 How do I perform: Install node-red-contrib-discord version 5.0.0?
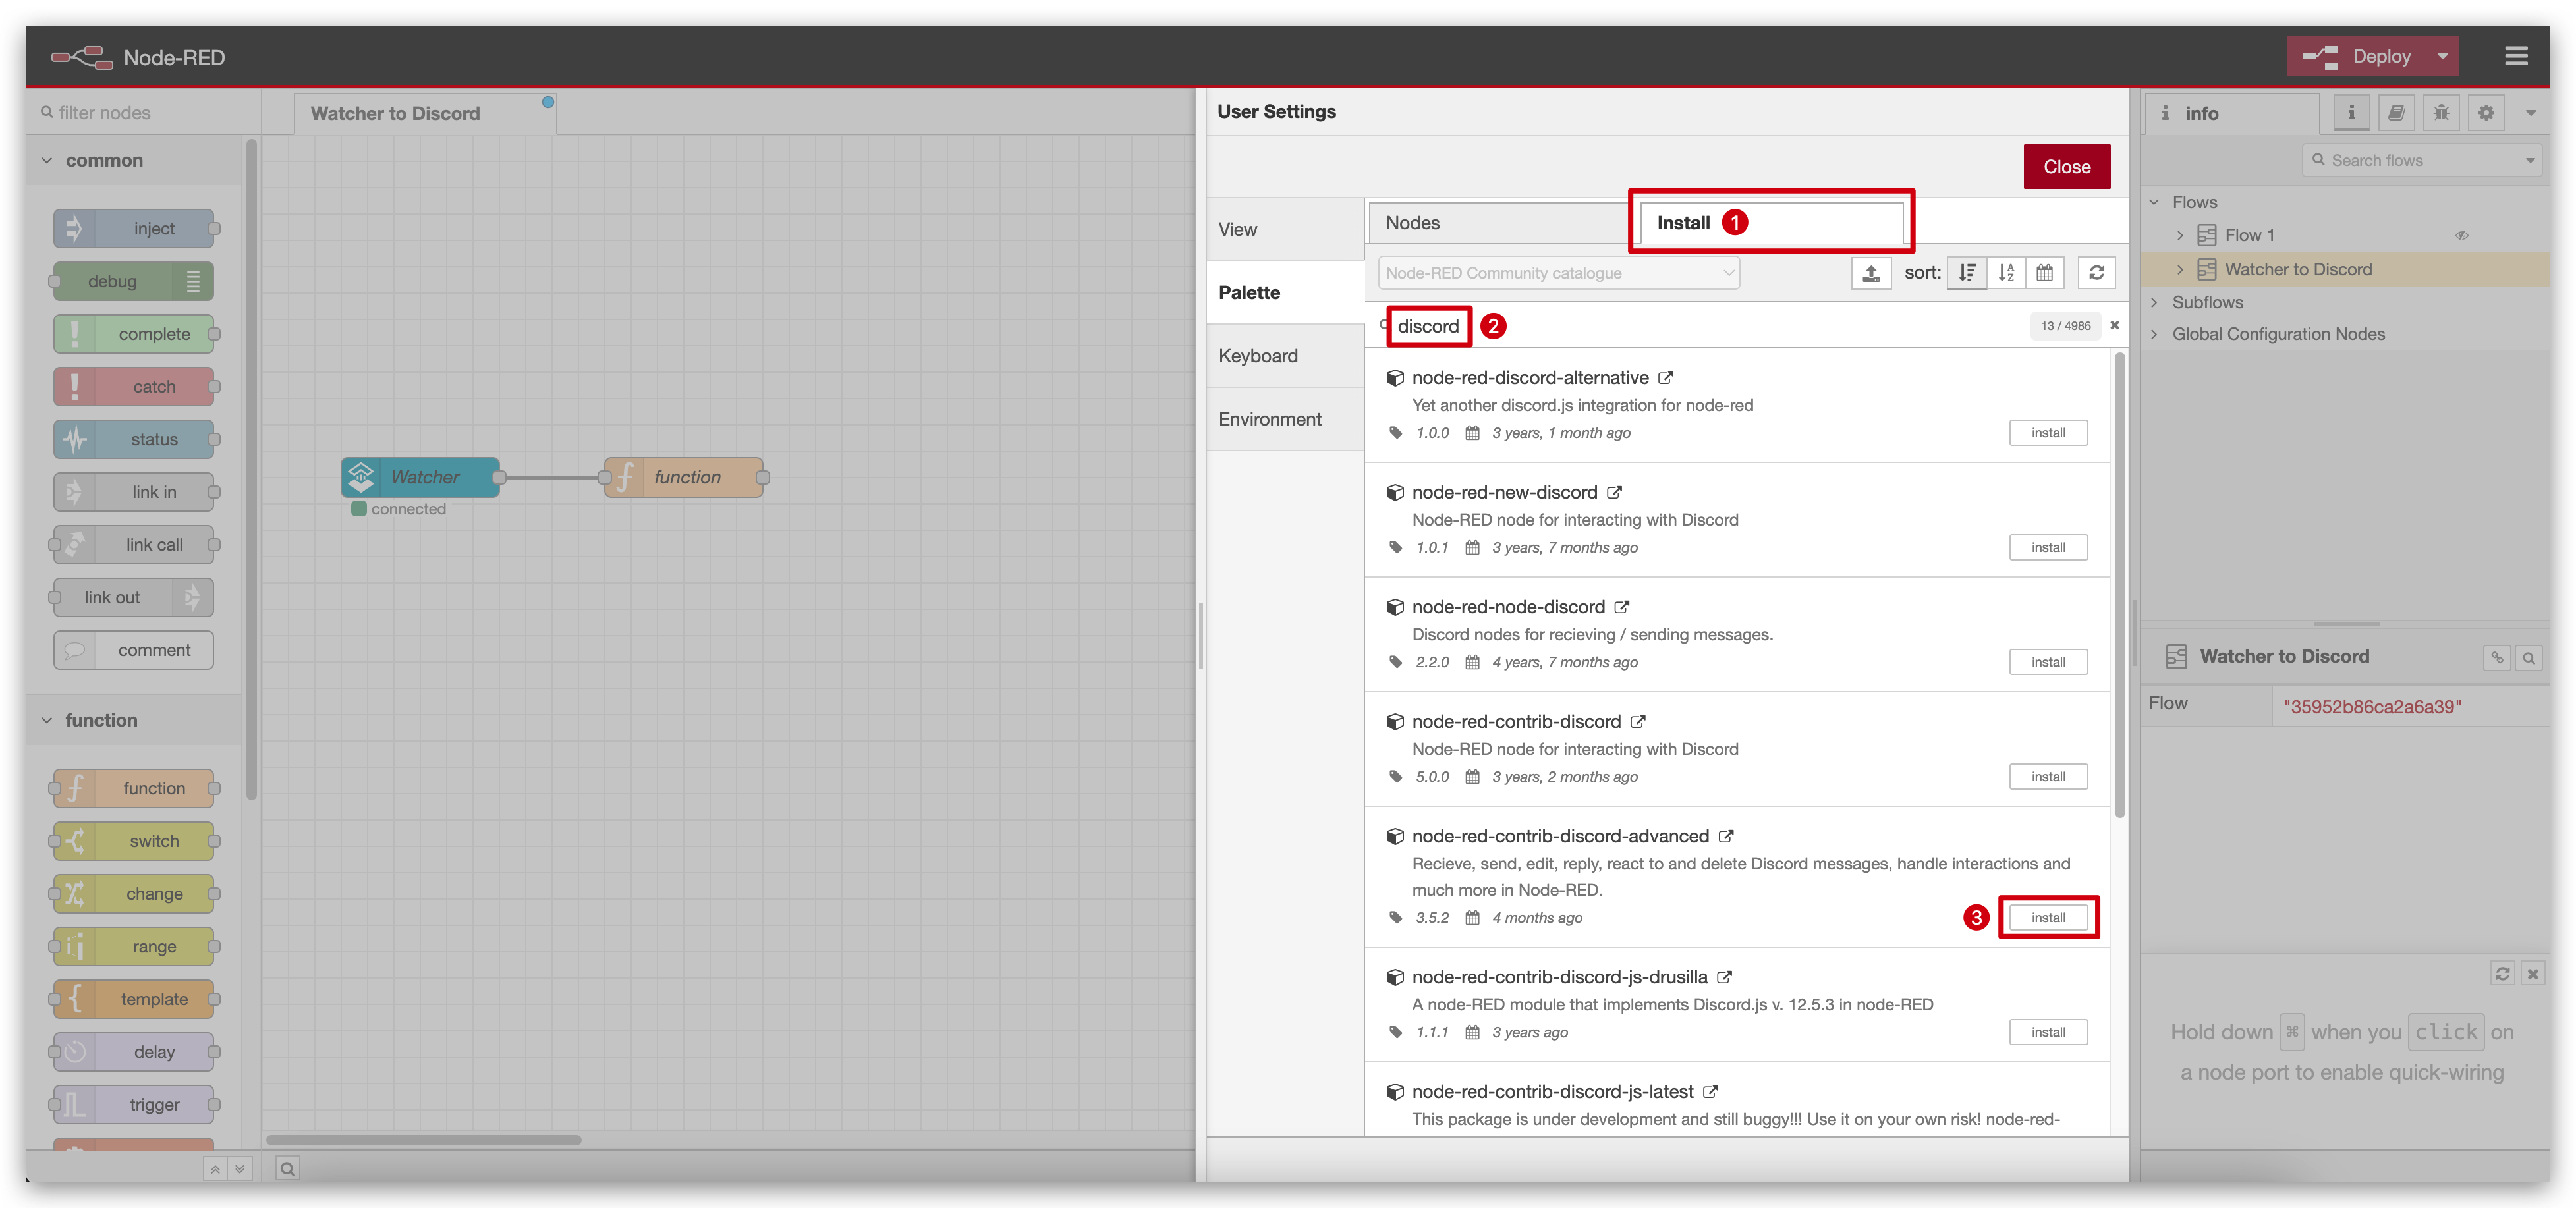[x=2048, y=777]
